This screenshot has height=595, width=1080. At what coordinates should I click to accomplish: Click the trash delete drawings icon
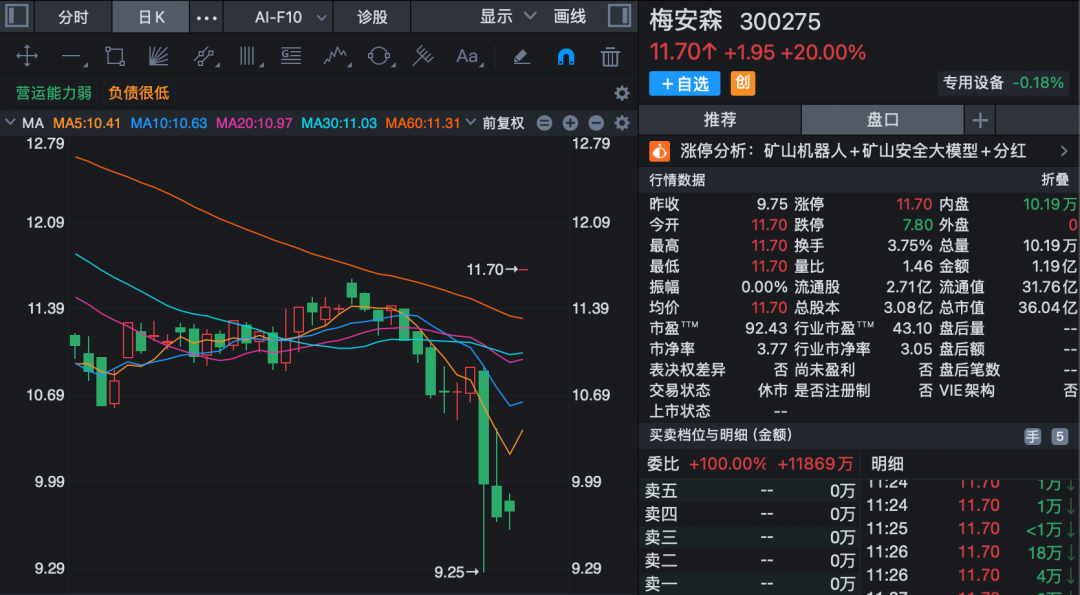610,56
